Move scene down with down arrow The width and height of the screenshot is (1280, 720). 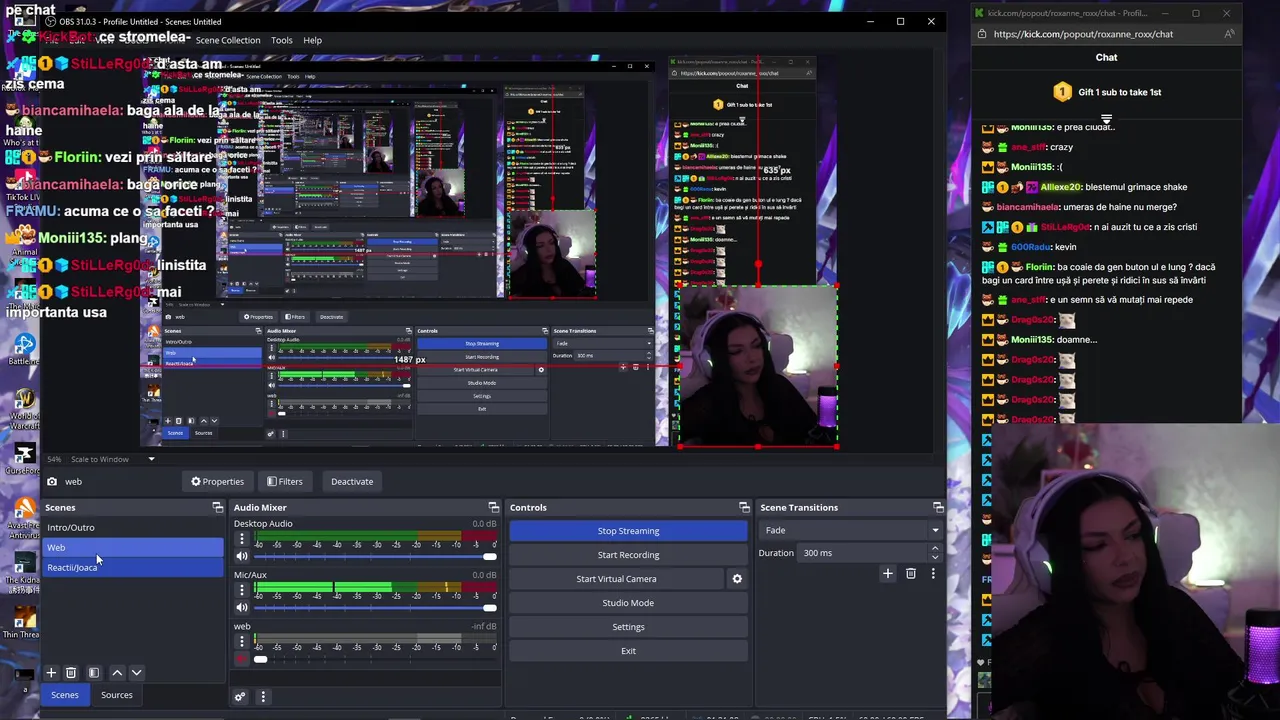point(137,673)
